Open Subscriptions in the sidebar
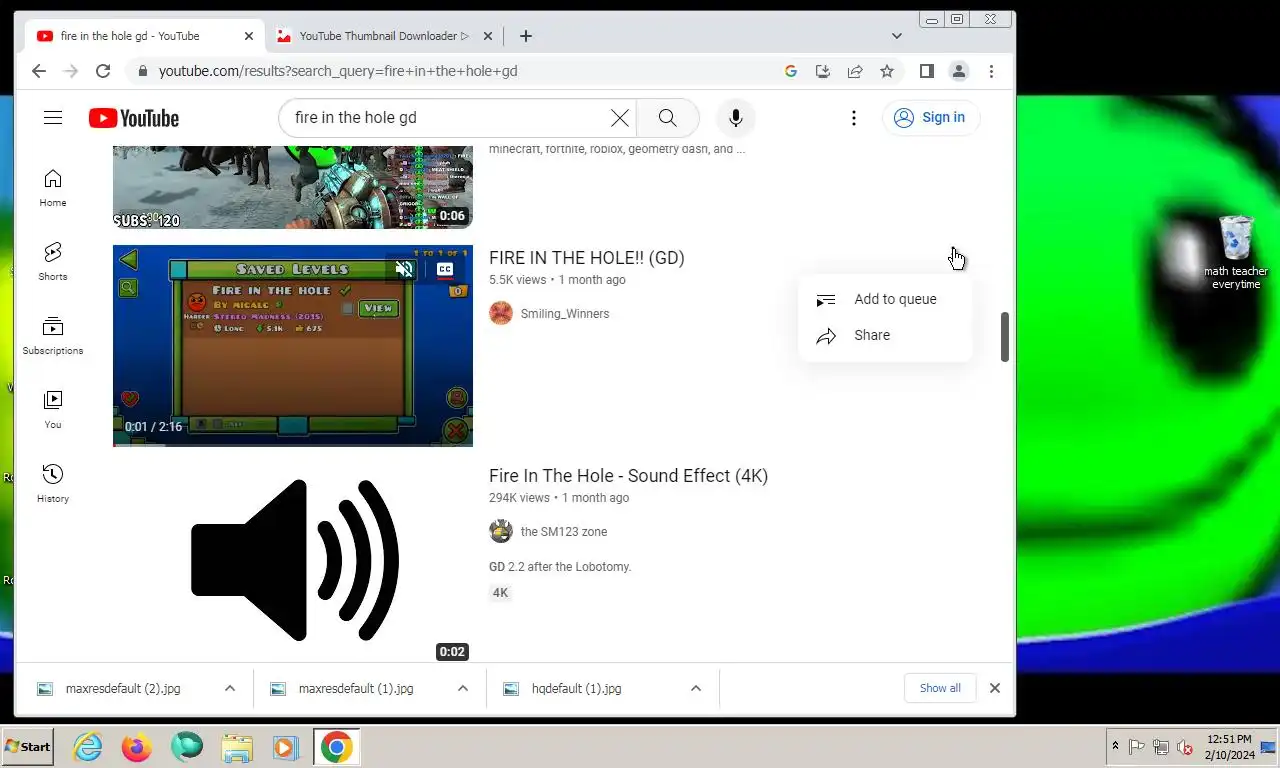1280x768 pixels. point(53,336)
